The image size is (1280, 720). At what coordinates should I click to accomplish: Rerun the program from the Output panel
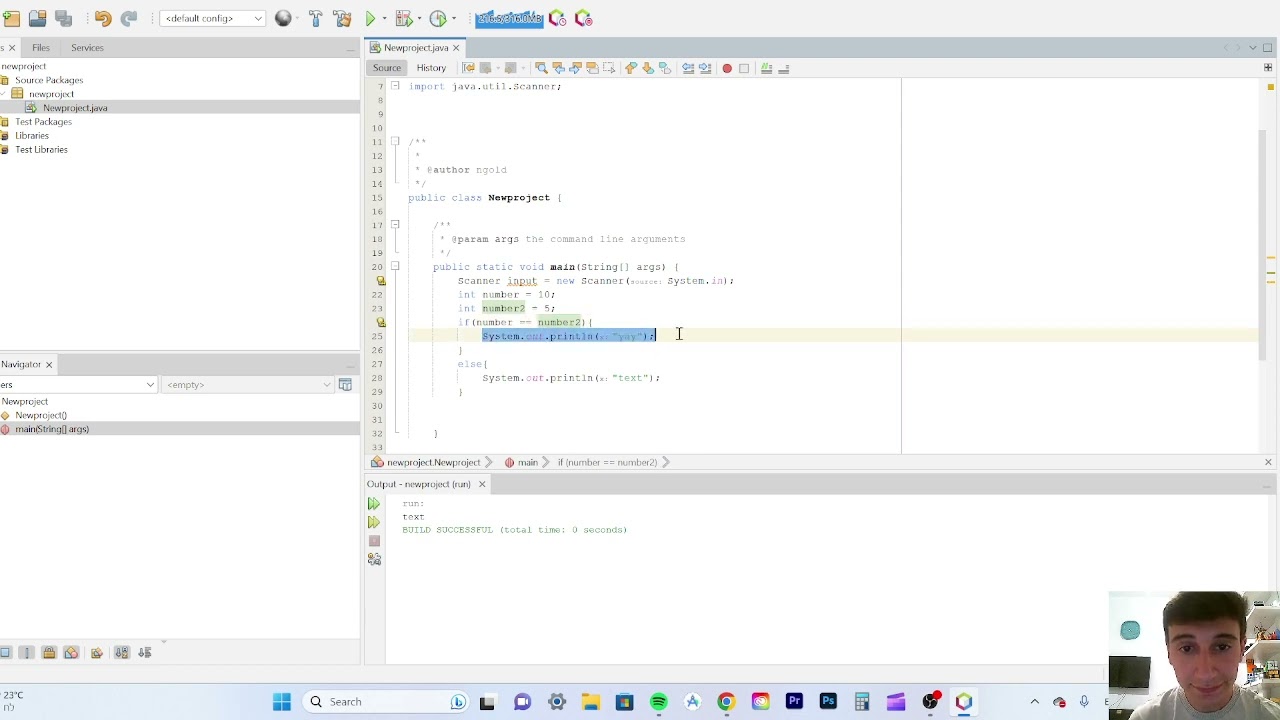click(374, 504)
